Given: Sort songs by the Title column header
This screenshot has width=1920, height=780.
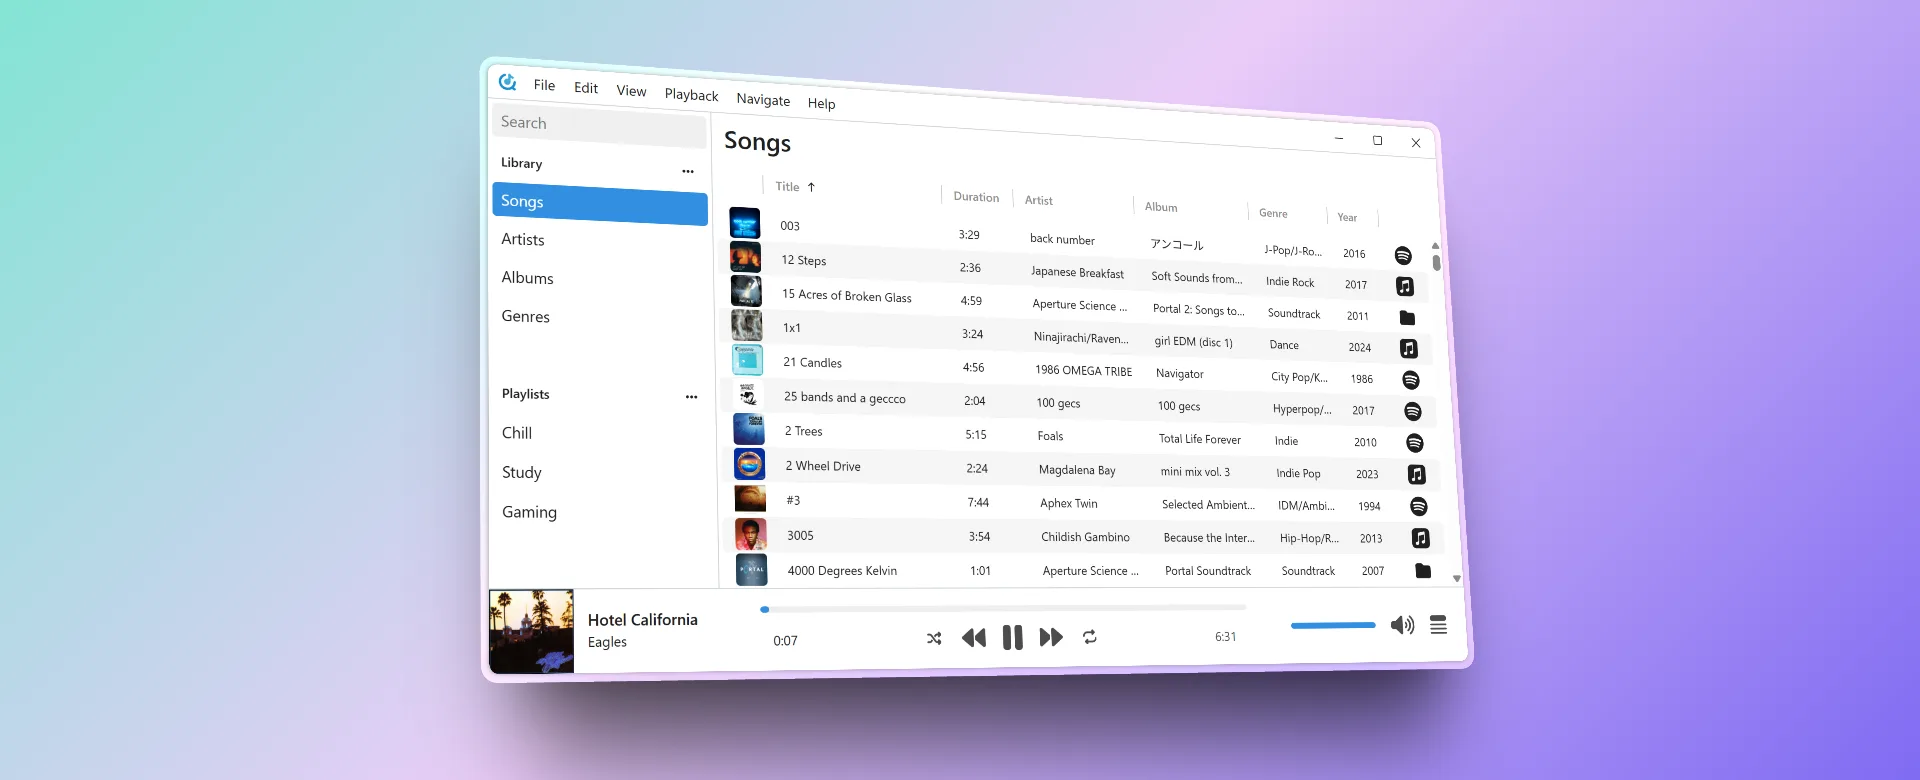Looking at the screenshot, I should [788, 187].
